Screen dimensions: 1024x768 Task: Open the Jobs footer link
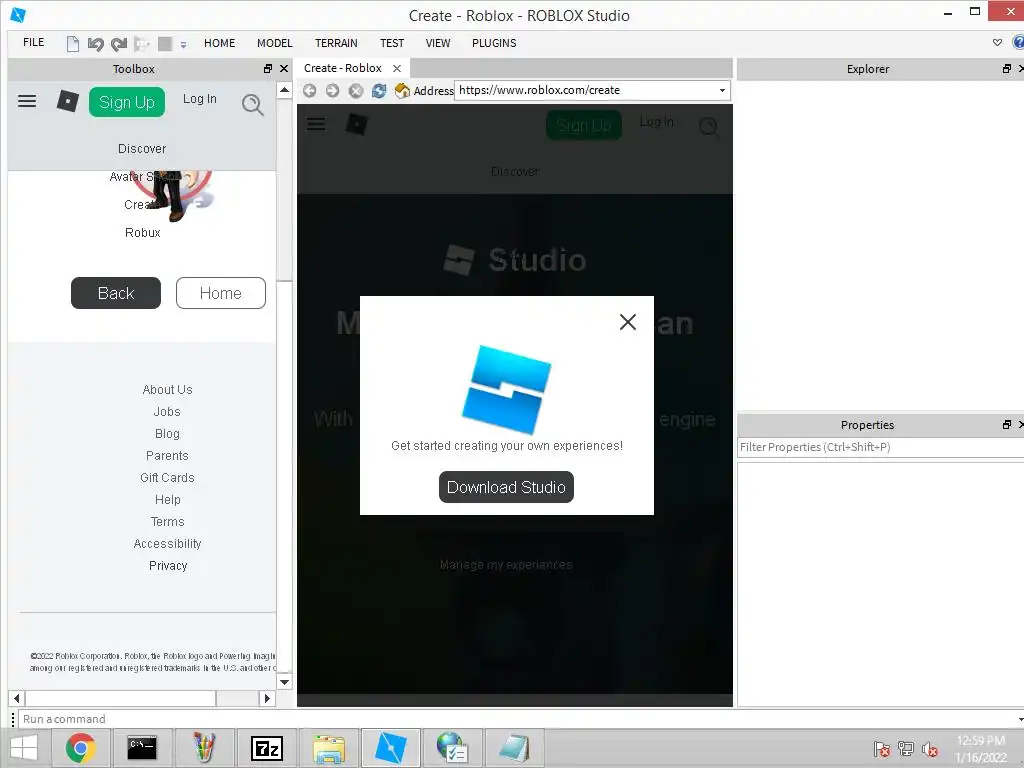pos(167,412)
